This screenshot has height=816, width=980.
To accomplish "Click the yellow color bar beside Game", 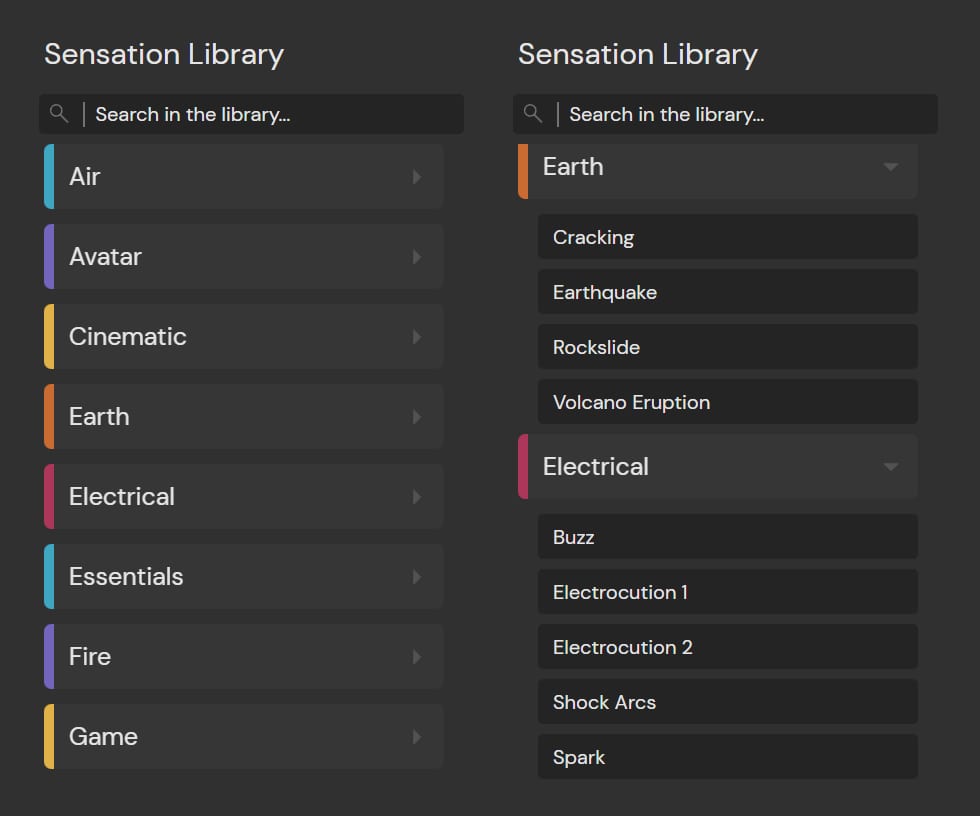I will [49, 736].
